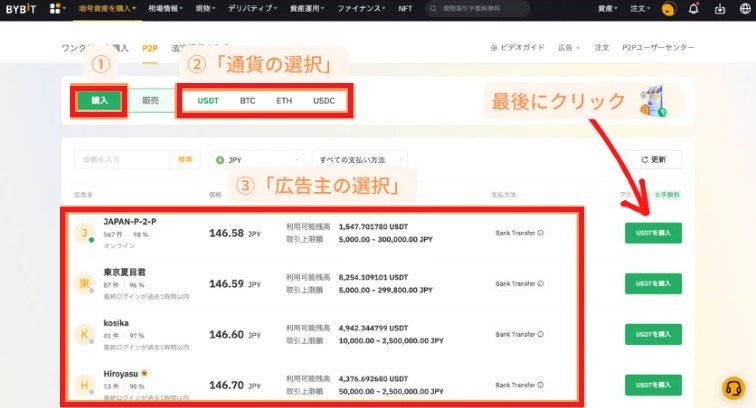Click the 検索 search button
The width and height of the screenshot is (756, 408).
coord(185,160)
